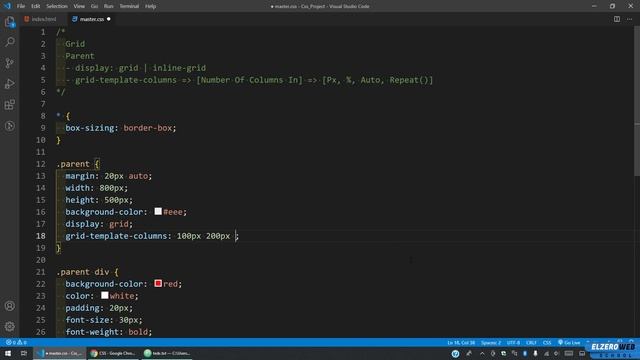This screenshot has height=360, width=640.
Task: Open the editor More Actions ellipsis
Action: click(x=629, y=19)
